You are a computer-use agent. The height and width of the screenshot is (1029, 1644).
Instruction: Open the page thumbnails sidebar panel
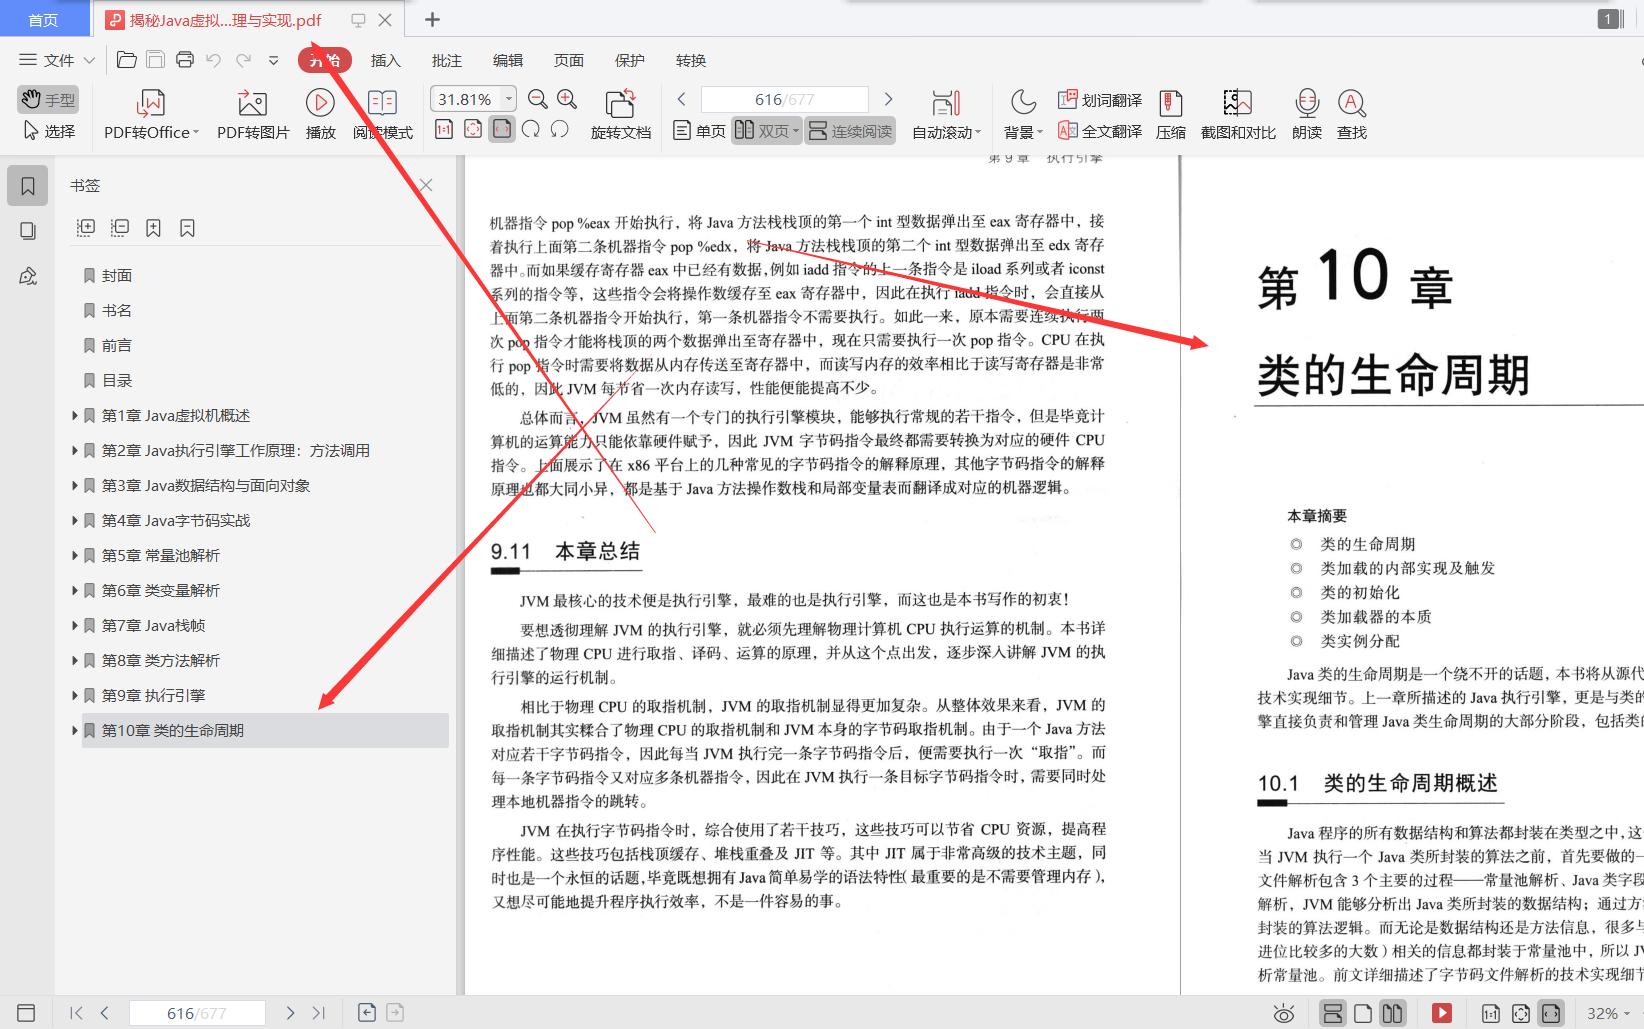(x=27, y=229)
